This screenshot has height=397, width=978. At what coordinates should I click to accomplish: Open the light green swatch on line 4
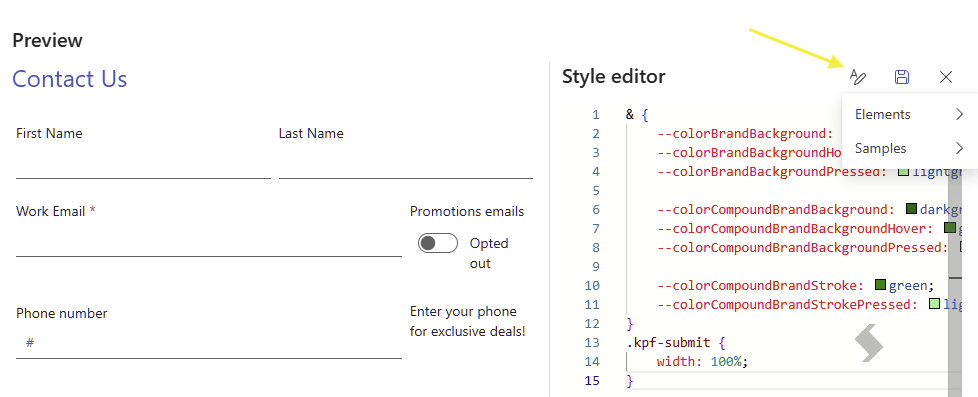coord(904,171)
